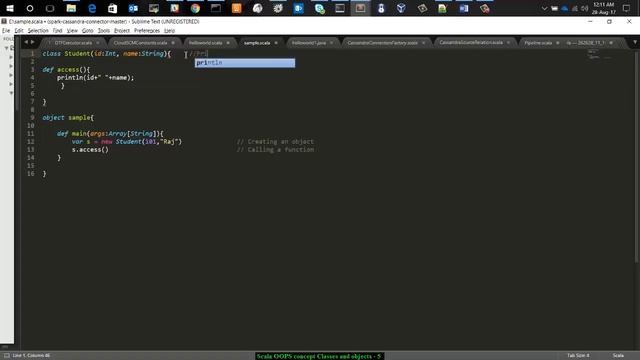Screen dimensions: 640x360
Task: Close the sample.scala tab
Action: click(x=276, y=43)
